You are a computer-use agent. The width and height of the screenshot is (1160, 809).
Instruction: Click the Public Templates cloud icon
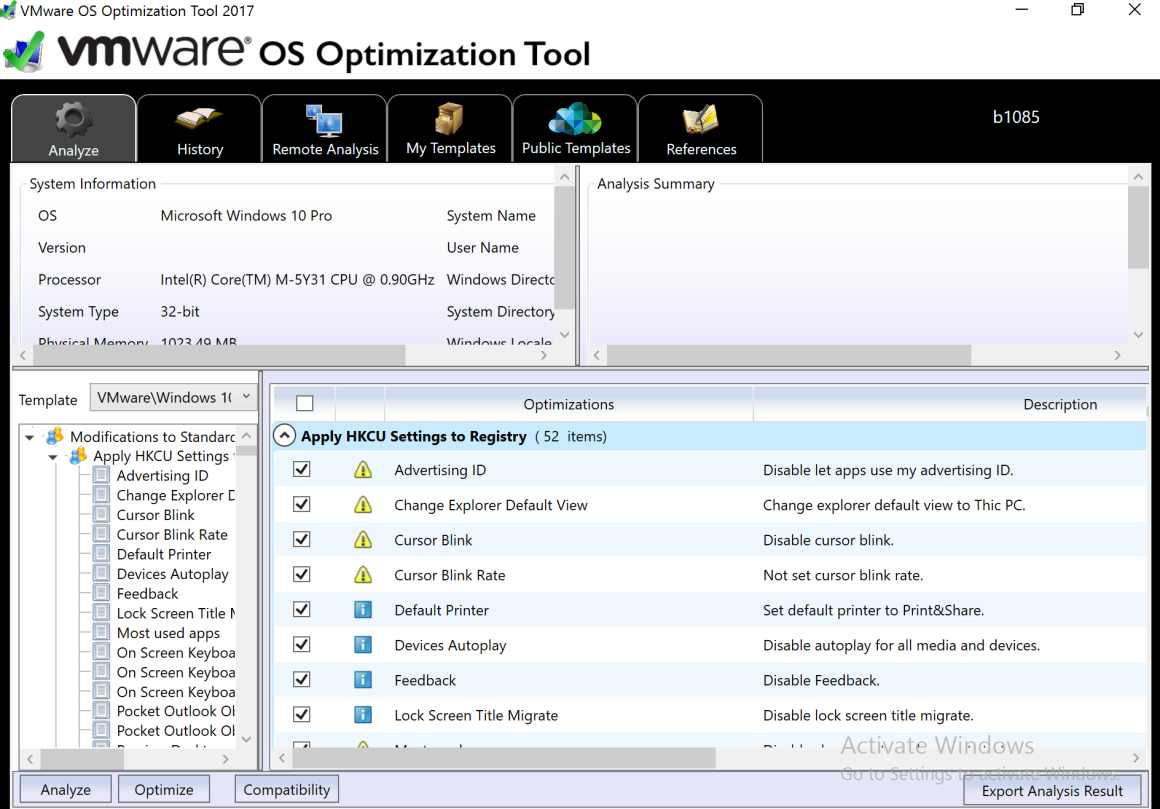(x=575, y=119)
